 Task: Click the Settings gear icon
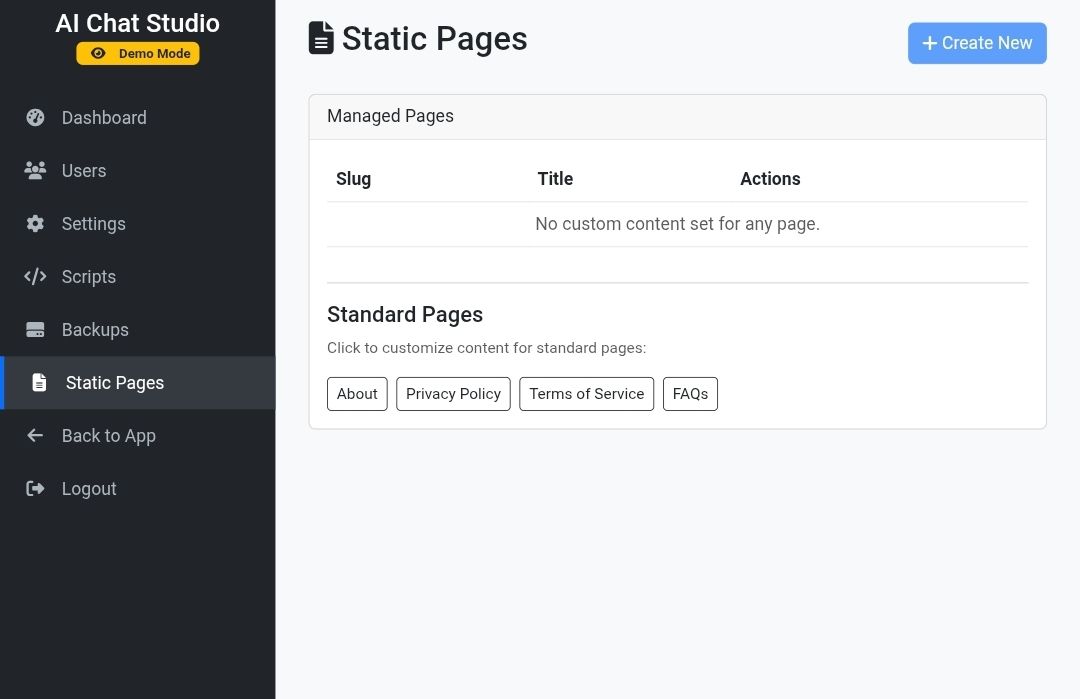[x=35, y=224]
